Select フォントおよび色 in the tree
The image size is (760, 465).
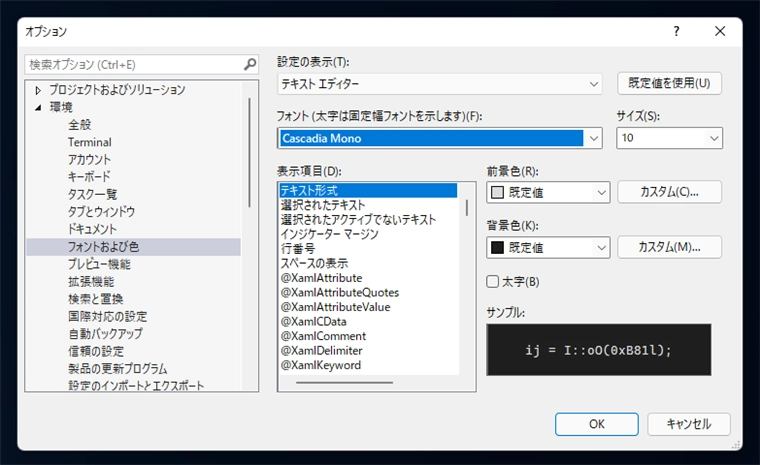coord(133,247)
